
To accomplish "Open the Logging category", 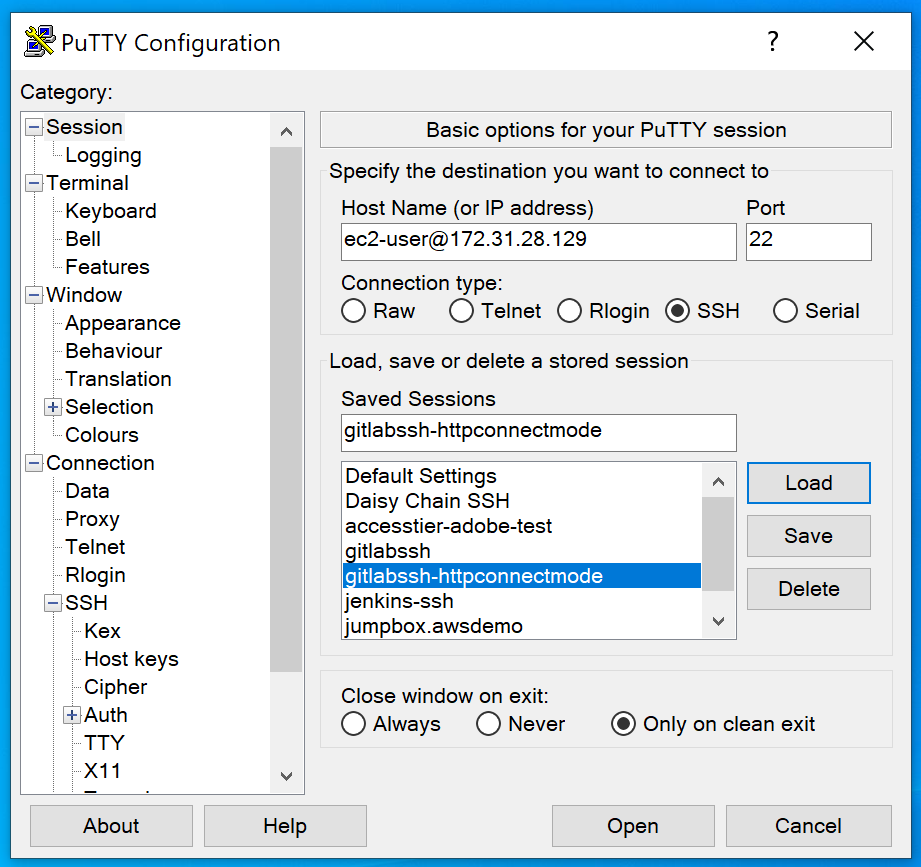I will tap(103, 155).
